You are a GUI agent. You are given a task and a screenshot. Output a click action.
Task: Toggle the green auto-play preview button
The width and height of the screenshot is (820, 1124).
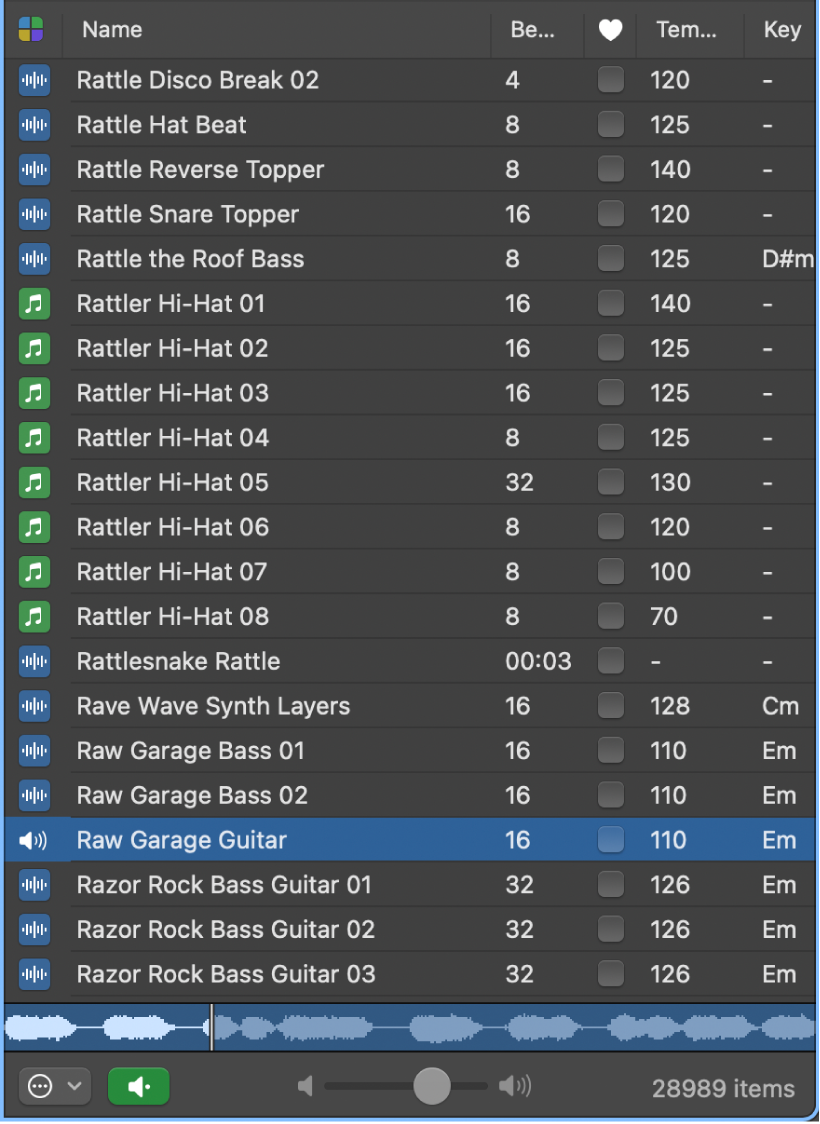[x=139, y=1087]
